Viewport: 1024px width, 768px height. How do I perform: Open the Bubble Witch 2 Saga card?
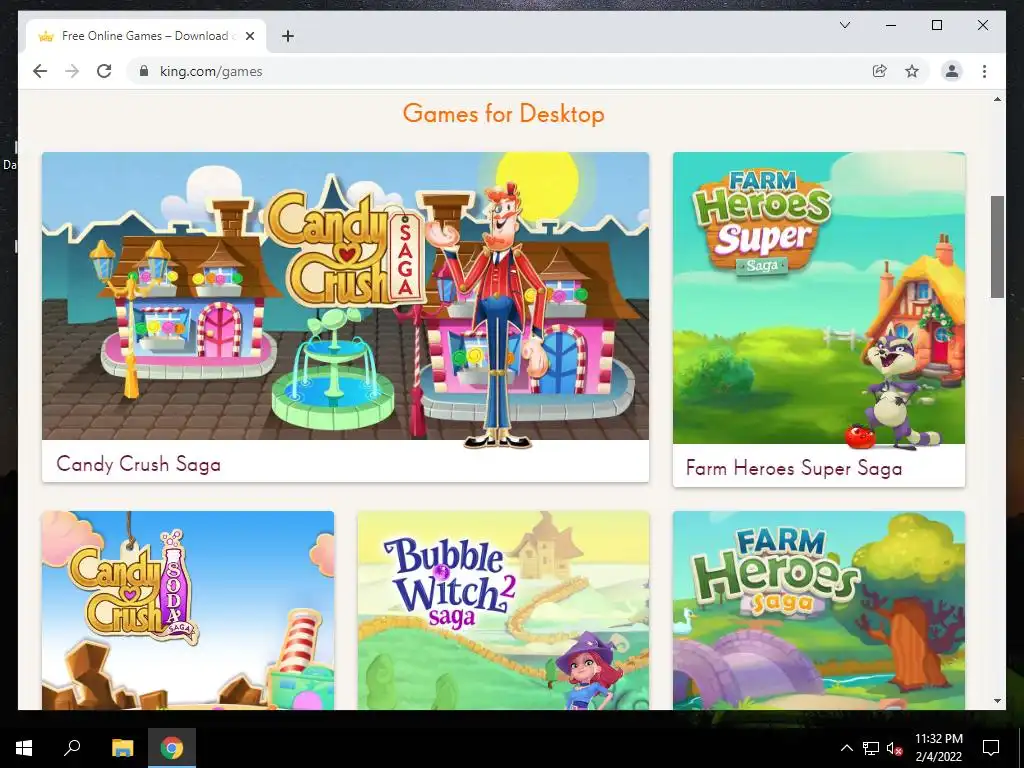click(x=504, y=610)
